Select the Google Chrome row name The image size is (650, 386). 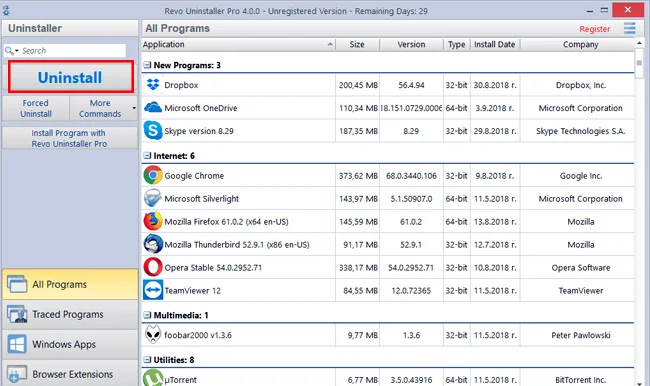coord(194,176)
